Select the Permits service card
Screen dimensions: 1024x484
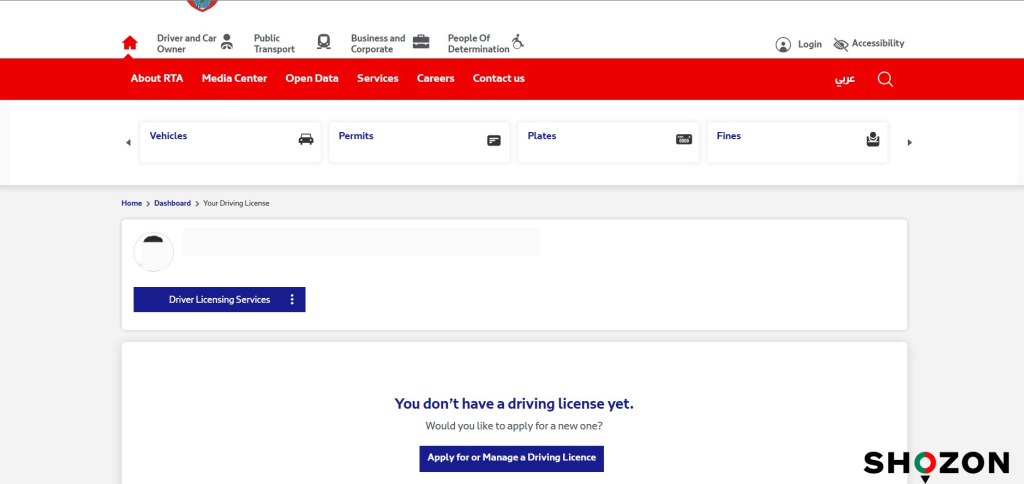click(x=419, y=142)
